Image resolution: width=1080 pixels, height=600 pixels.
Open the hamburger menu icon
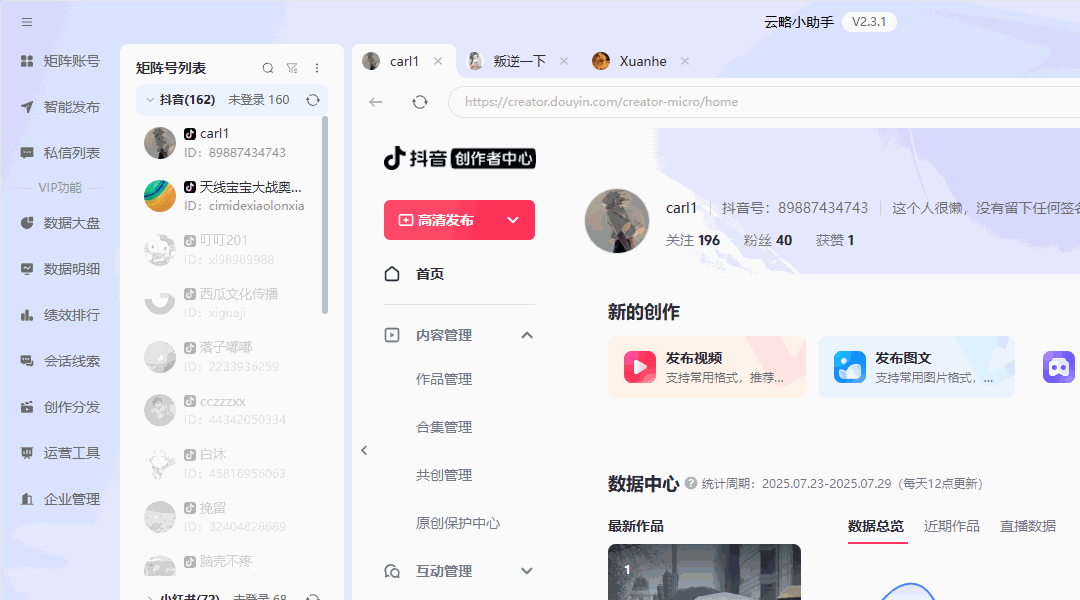pyautogui.click(x=27, y=22)
